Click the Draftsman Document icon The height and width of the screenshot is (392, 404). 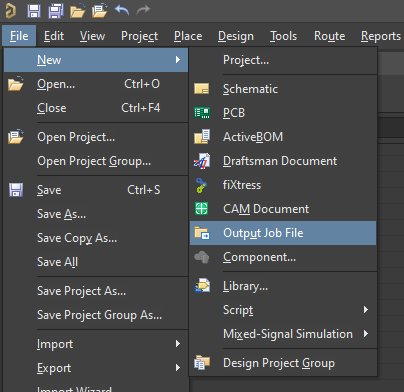[x=202, y=161]
